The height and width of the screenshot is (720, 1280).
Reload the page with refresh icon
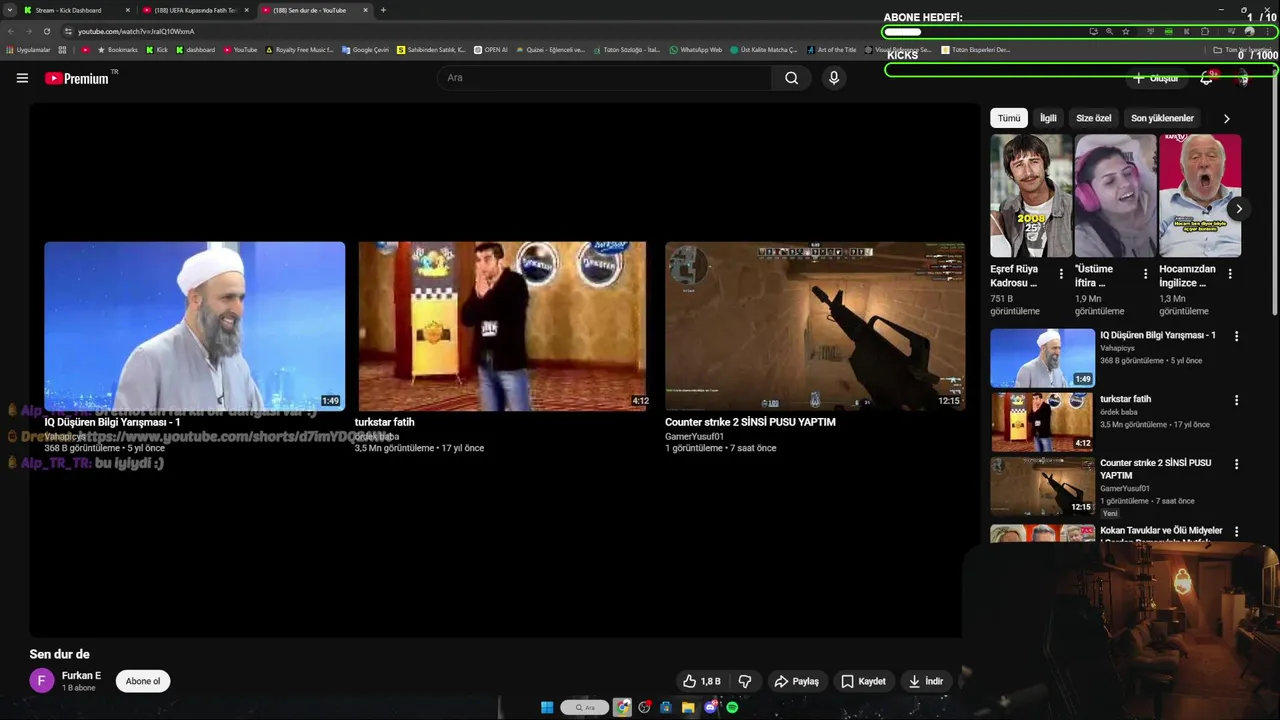[x=46, y=31]
